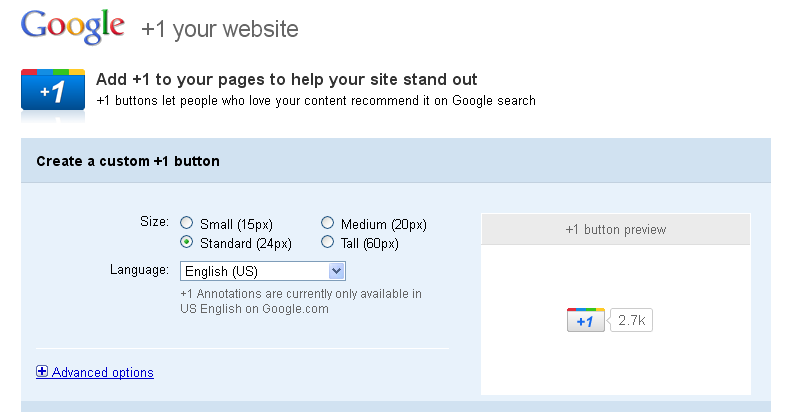Open the Language dropdown arrow

coord(337,271)
